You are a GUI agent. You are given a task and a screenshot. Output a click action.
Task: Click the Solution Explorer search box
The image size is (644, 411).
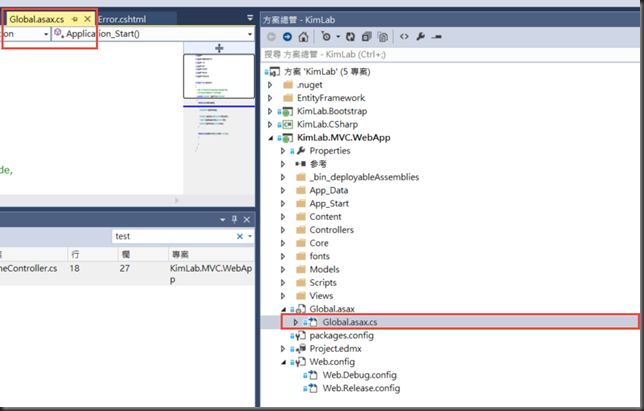[x=450, y=55]
